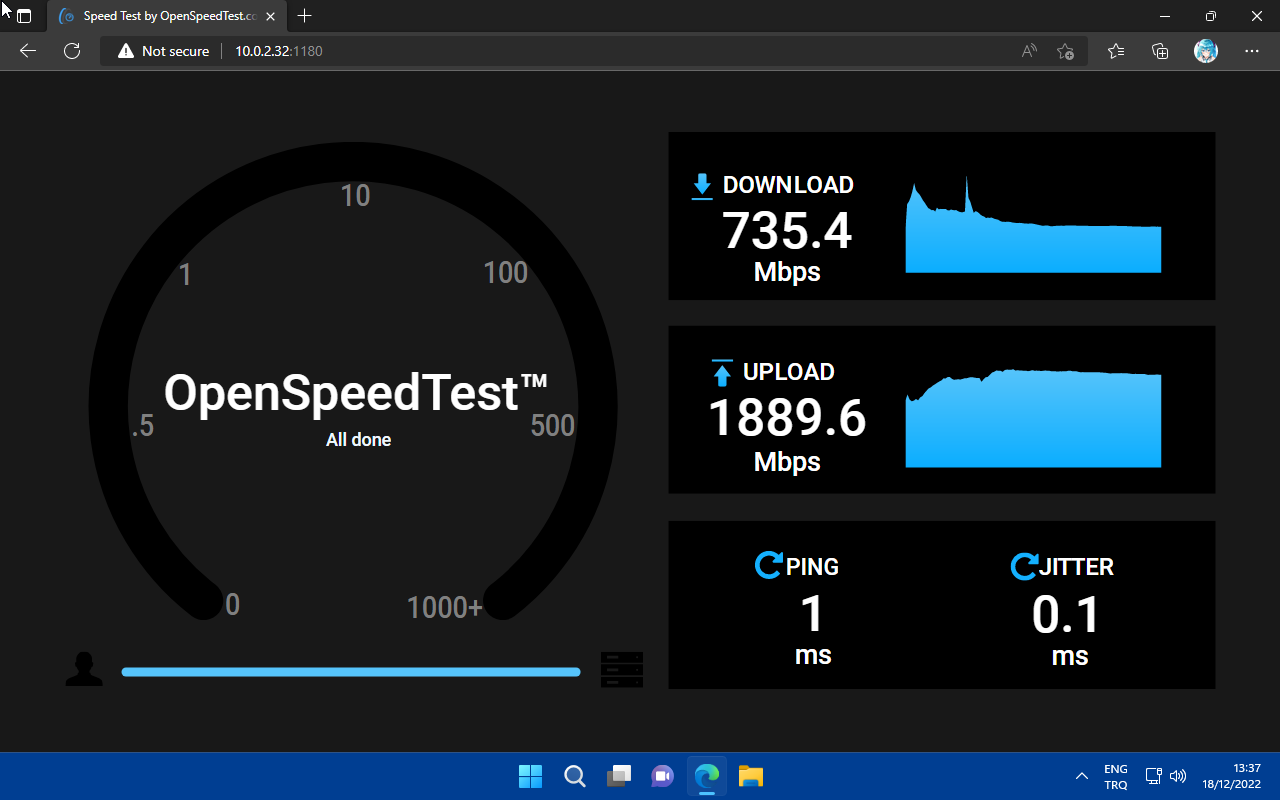Viewport: 1280px width, 800px height.
Task: Open the network status tray icon
Action: coord(1154,776)
